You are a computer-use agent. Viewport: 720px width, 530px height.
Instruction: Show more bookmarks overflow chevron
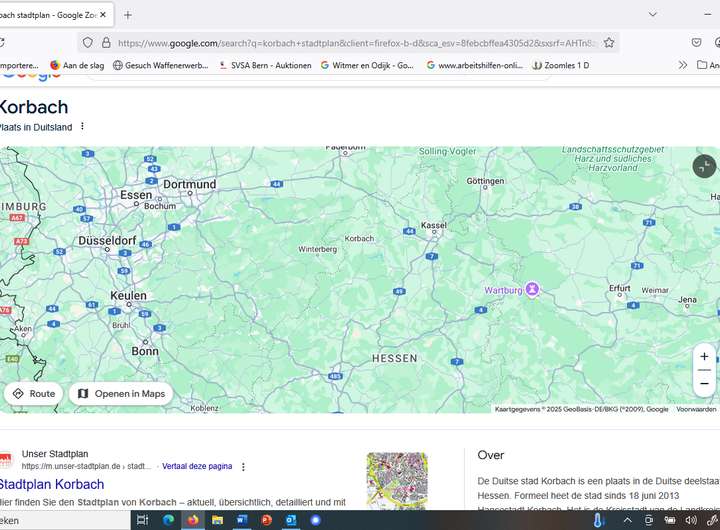pos(683,65)
